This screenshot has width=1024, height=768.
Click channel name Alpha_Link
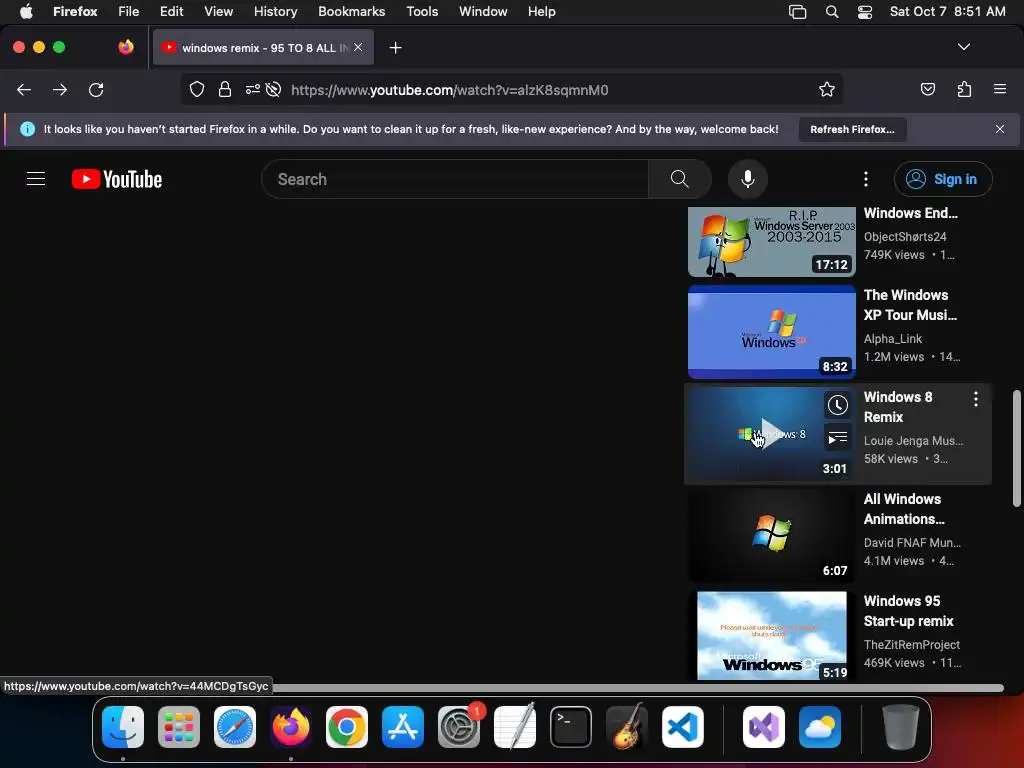pos(893,339)
